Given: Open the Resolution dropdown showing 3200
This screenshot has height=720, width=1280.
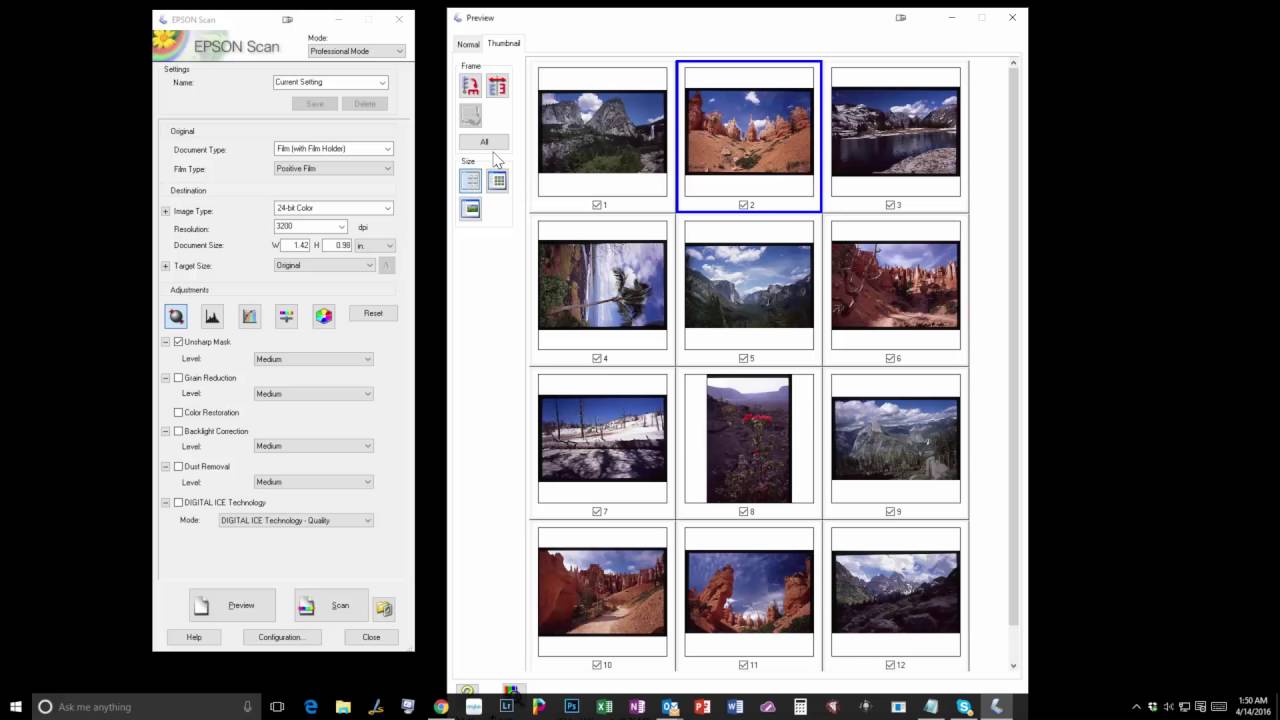Looking at the screenshot, I should [310, 227].
